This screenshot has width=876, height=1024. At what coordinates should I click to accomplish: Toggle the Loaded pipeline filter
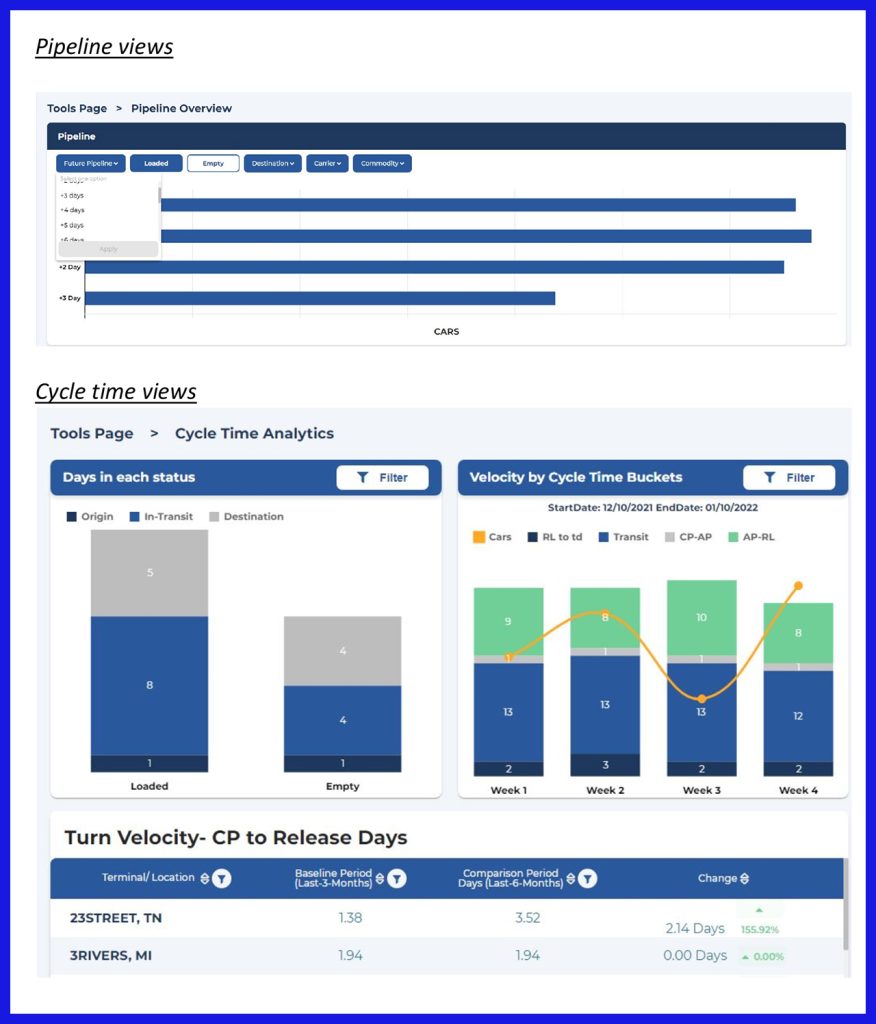[156, 163]
